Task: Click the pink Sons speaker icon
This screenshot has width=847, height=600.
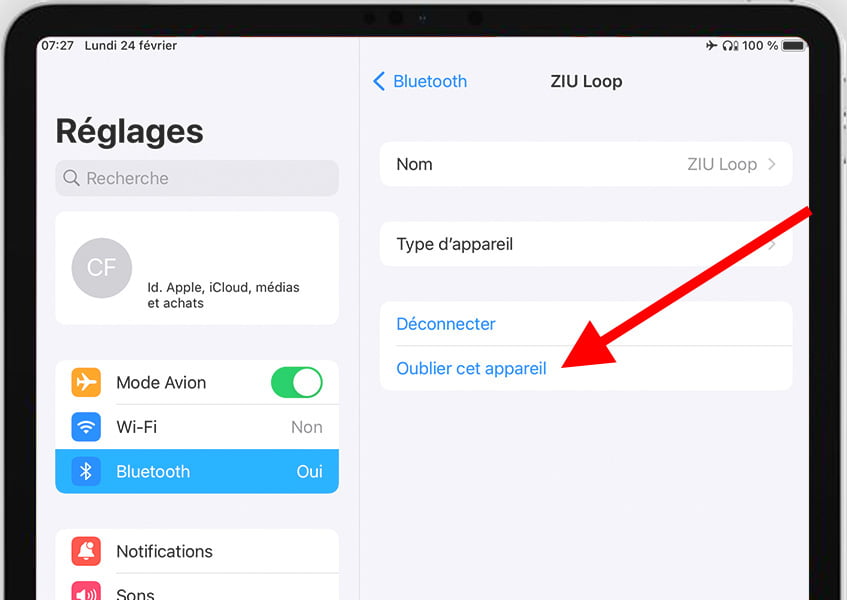Action: [86, 591]
